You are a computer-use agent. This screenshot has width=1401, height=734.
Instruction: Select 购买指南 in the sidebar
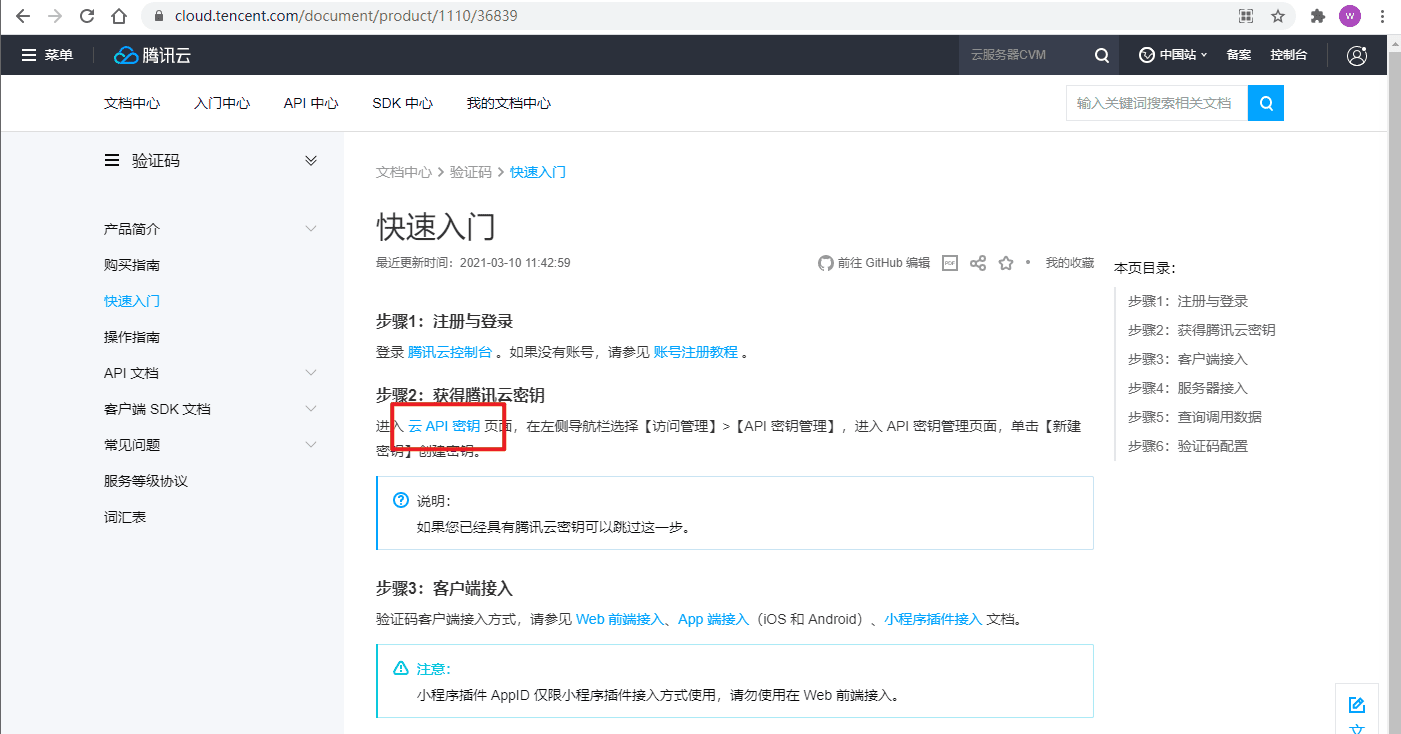pyautogui.click(x=132, y=265)
